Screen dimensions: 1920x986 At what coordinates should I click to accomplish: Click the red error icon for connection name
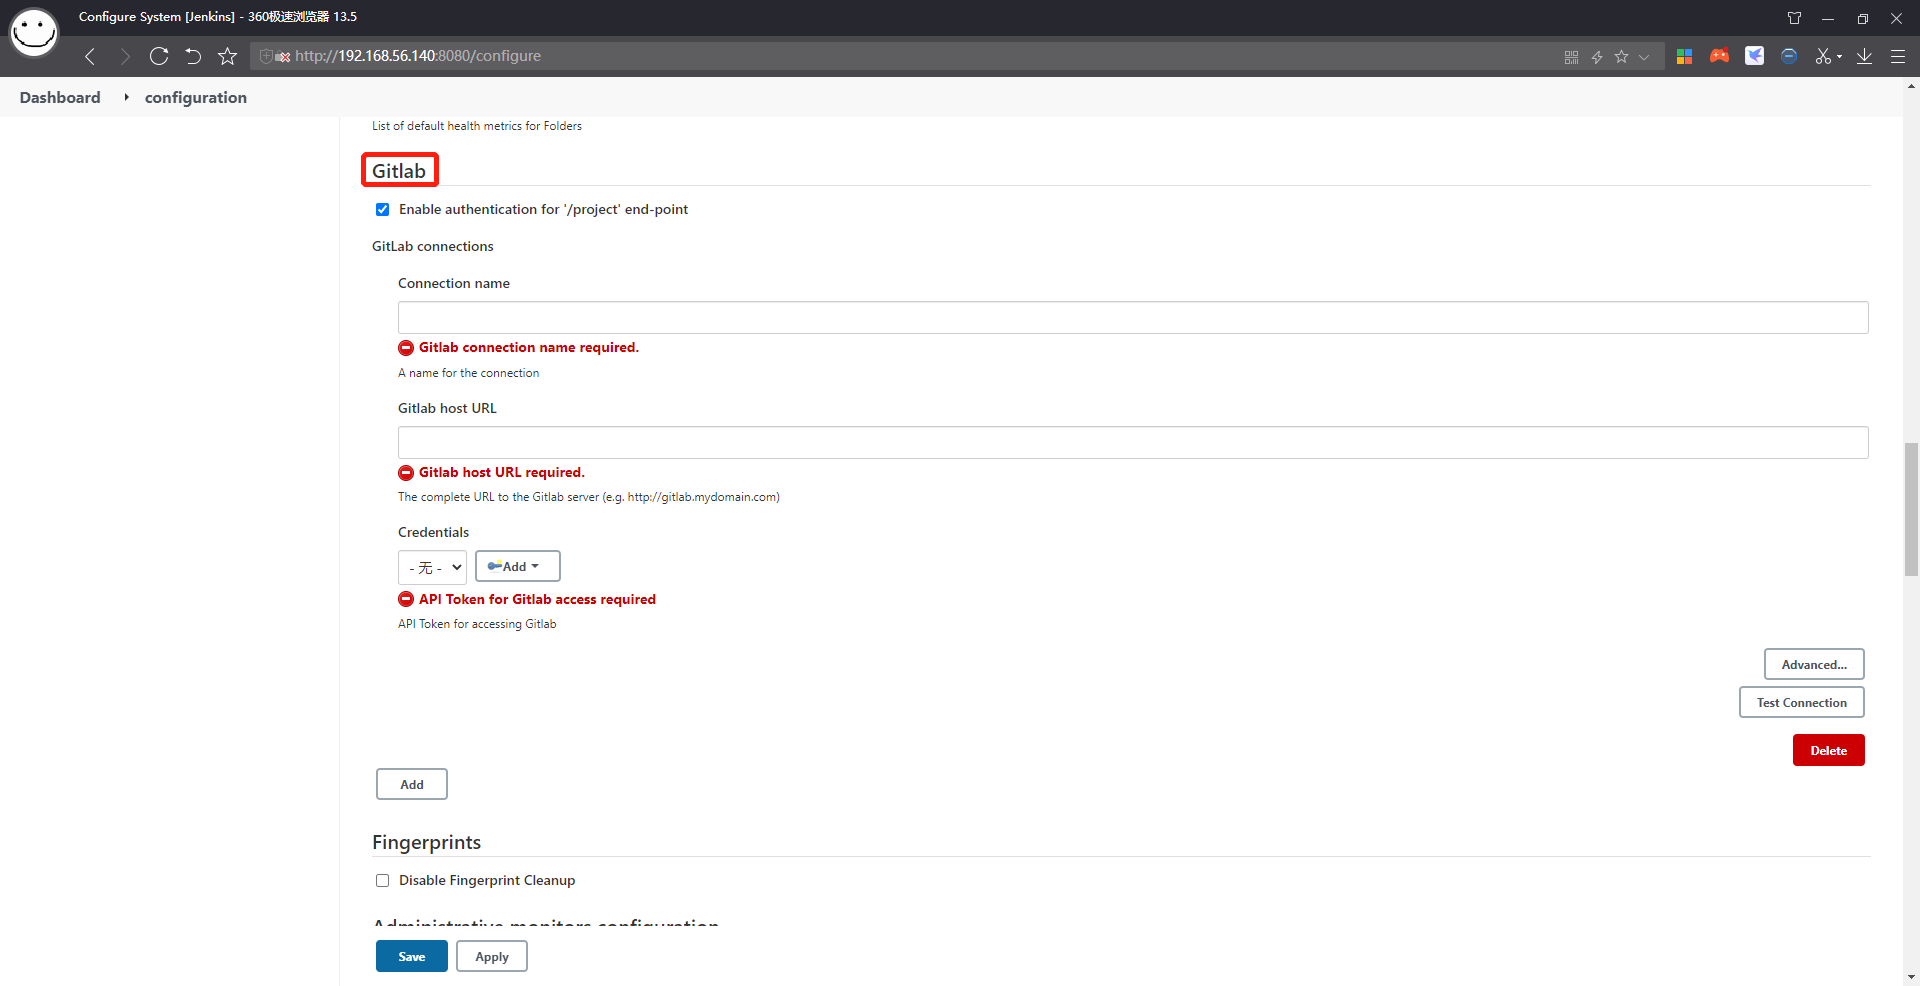click(406, 348)
